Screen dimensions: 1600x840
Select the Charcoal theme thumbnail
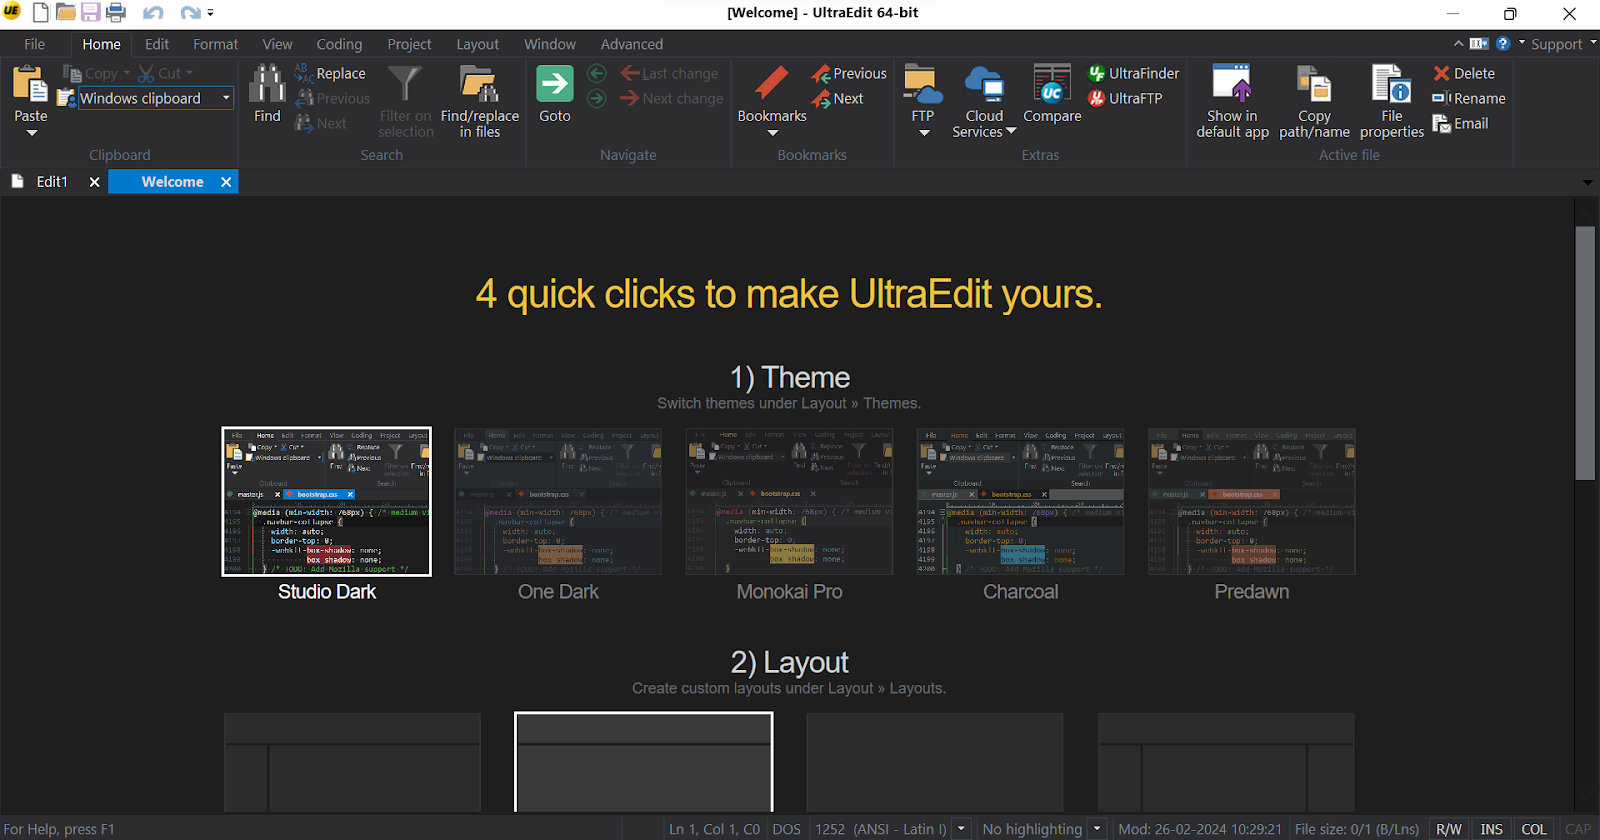point(1020,502)
